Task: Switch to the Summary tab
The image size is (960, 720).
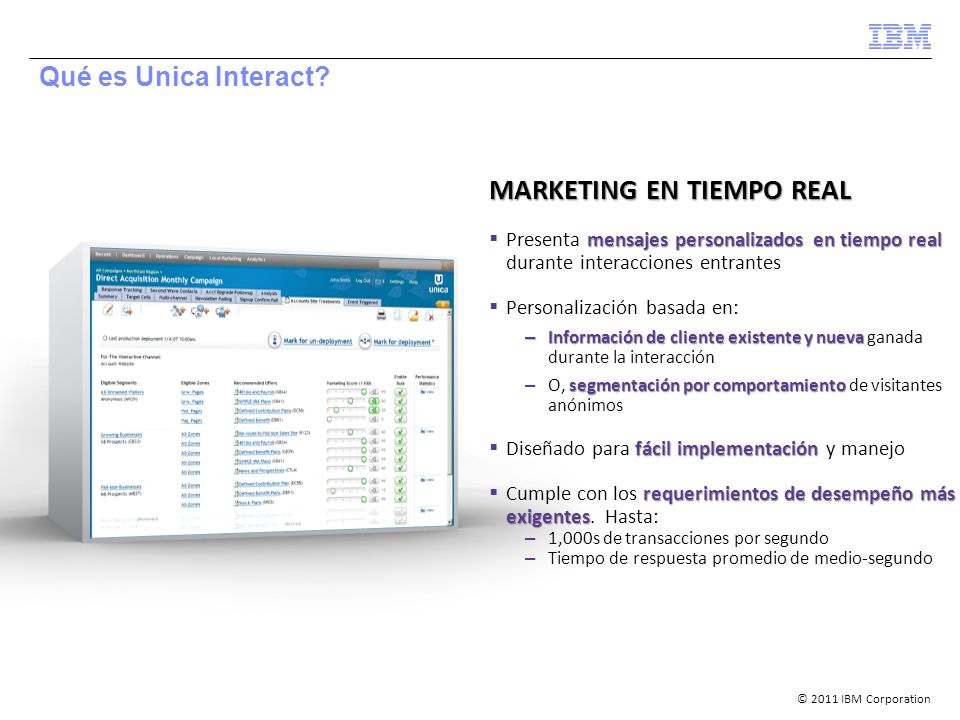Action: 108,296
